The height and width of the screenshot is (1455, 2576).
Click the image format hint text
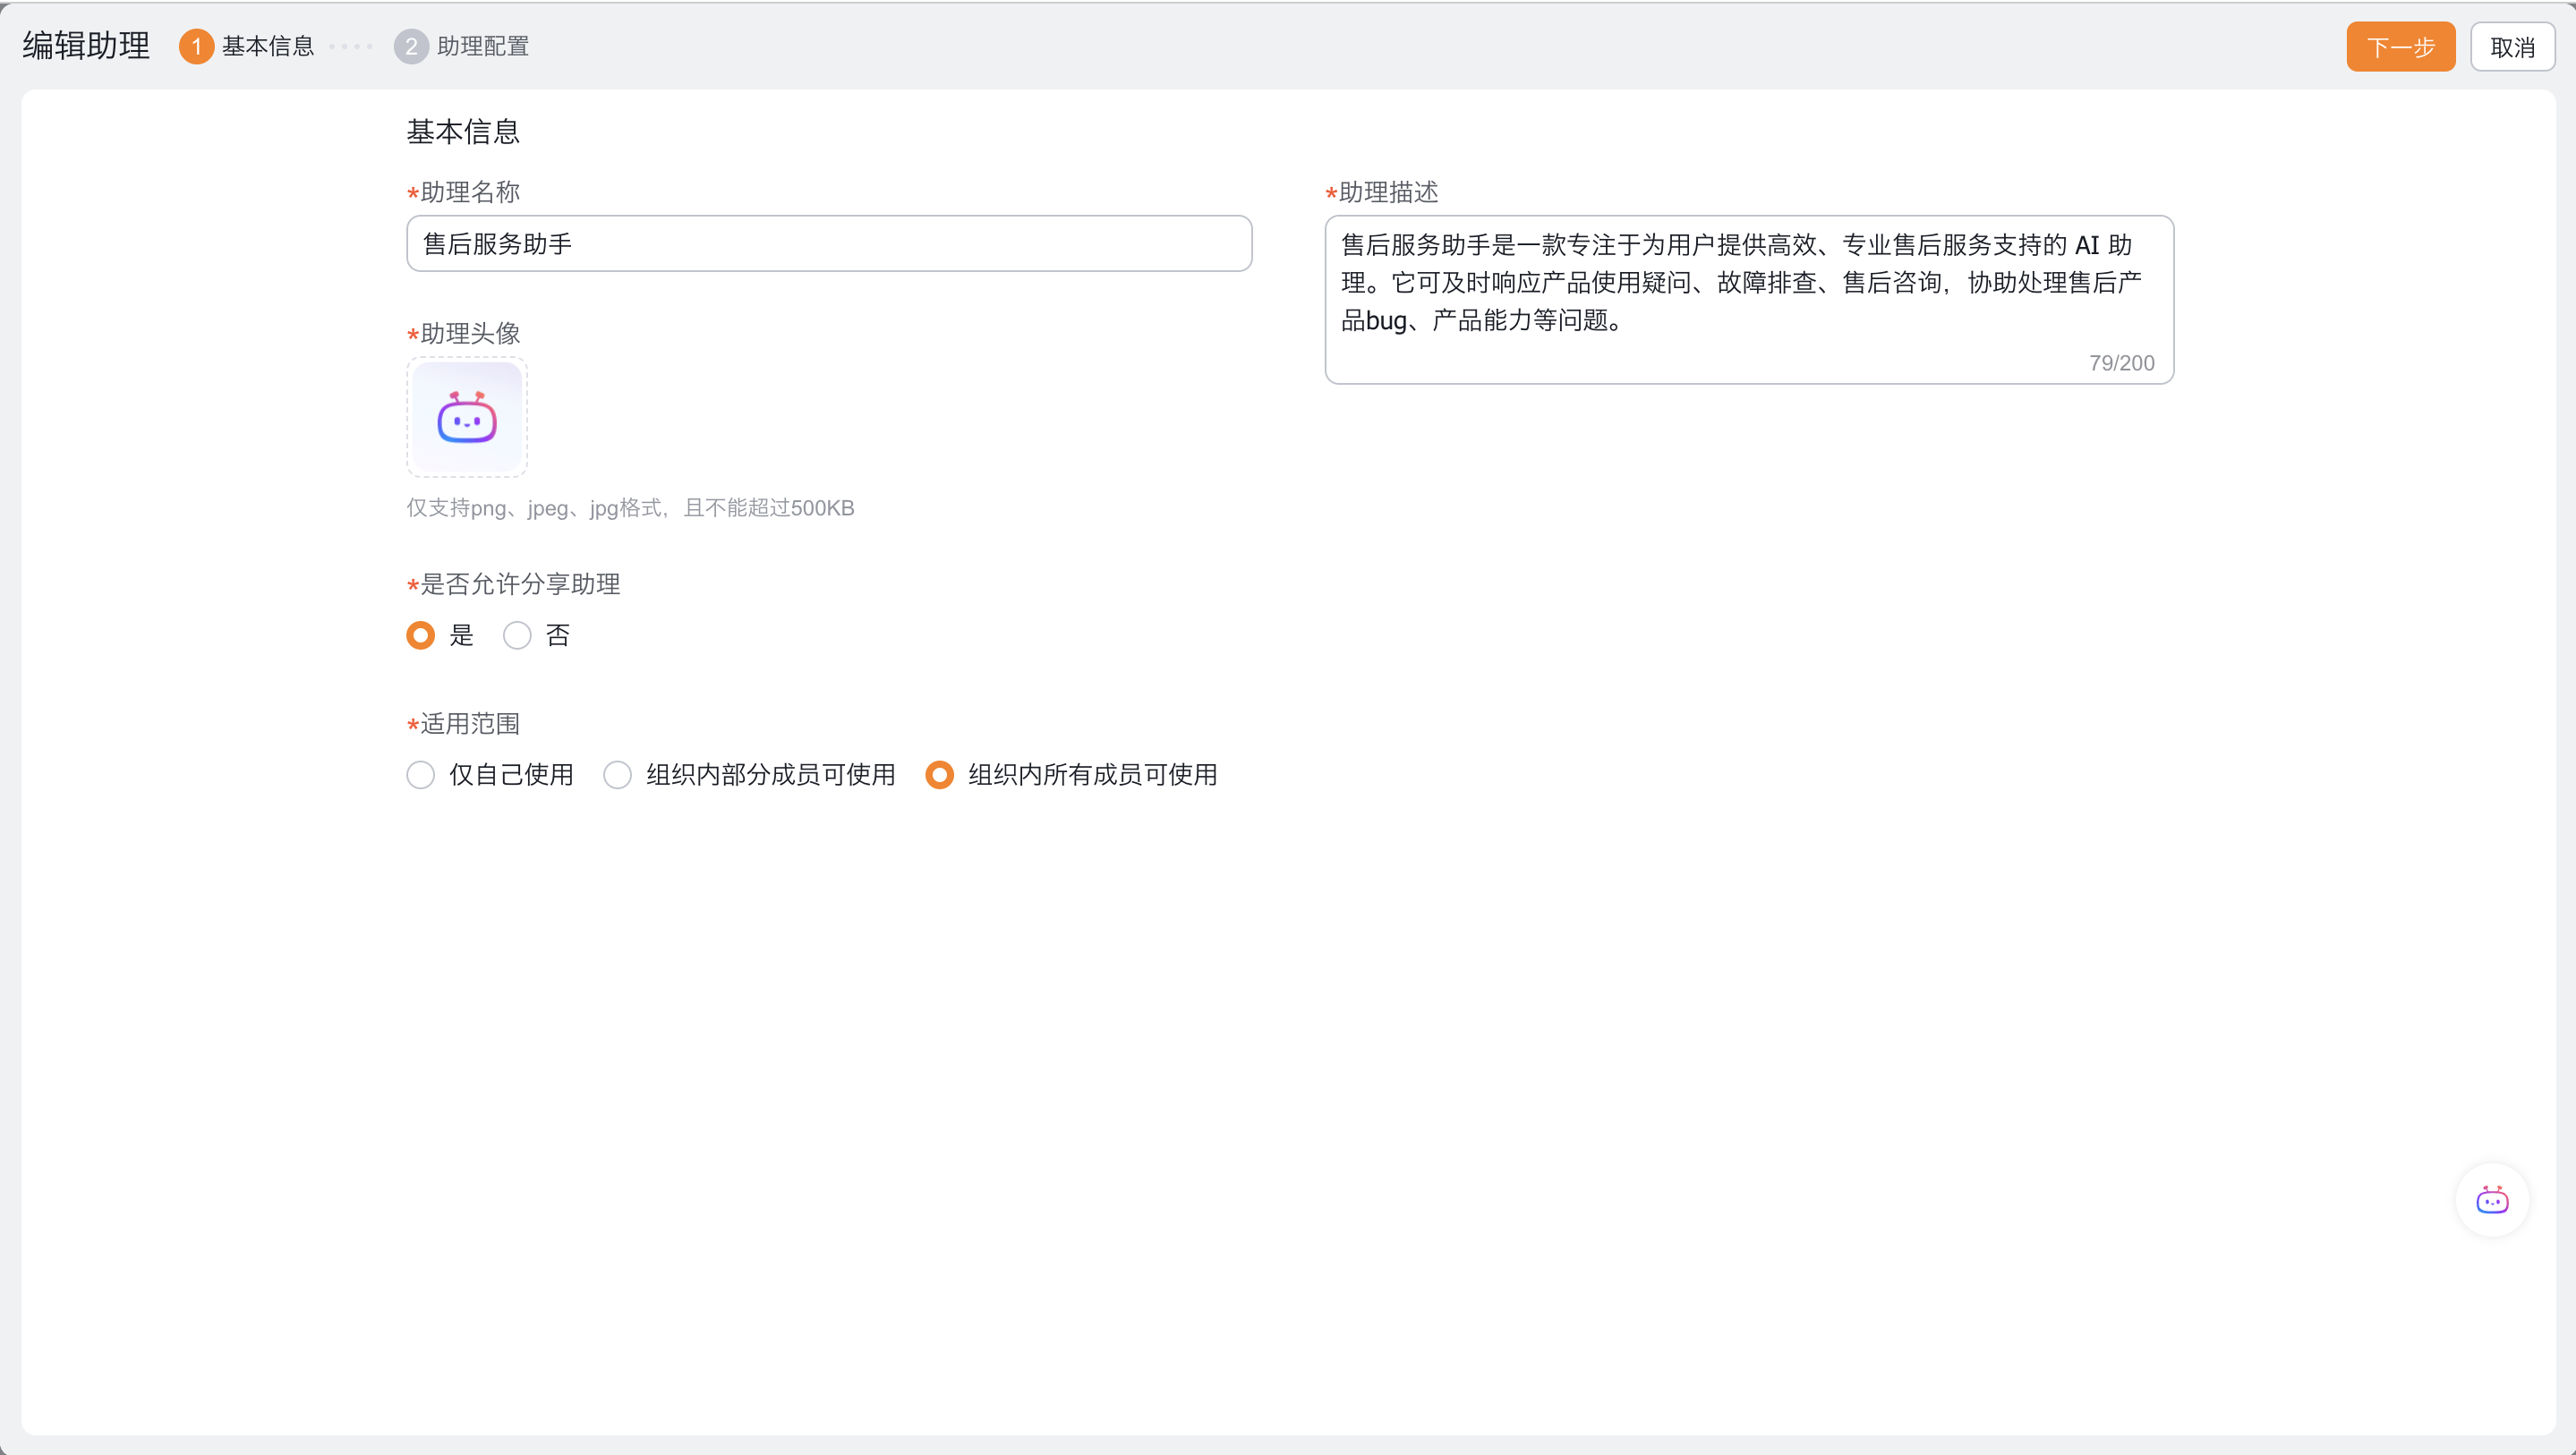pyautogui.click(x=630, y=508)
